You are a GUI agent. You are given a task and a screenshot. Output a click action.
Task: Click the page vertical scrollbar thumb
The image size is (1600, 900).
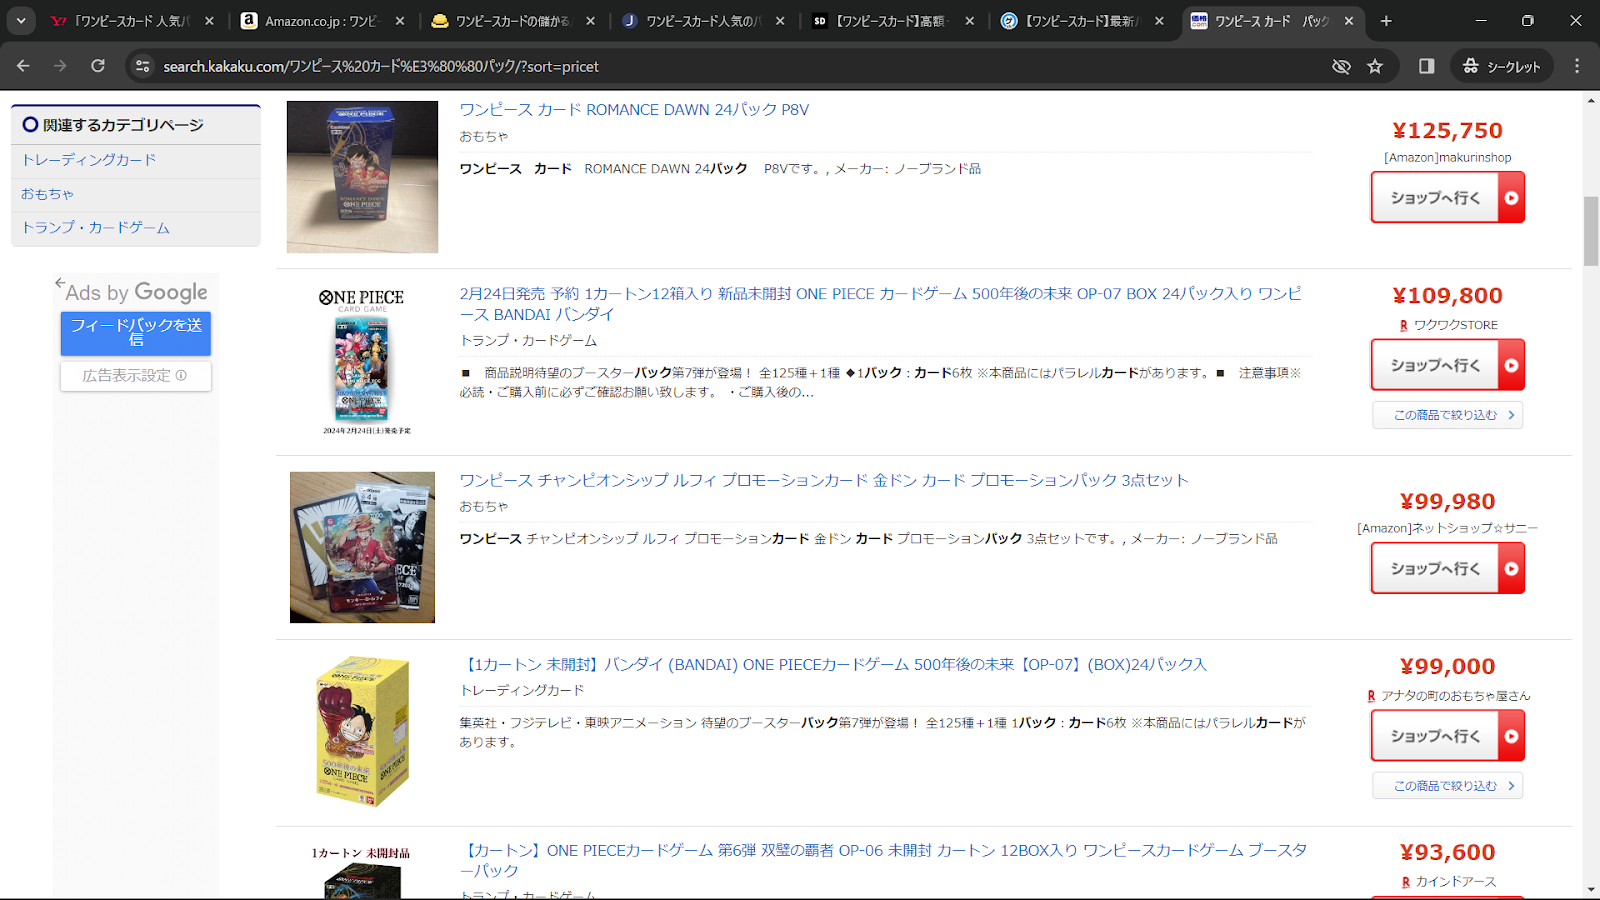1591,231
